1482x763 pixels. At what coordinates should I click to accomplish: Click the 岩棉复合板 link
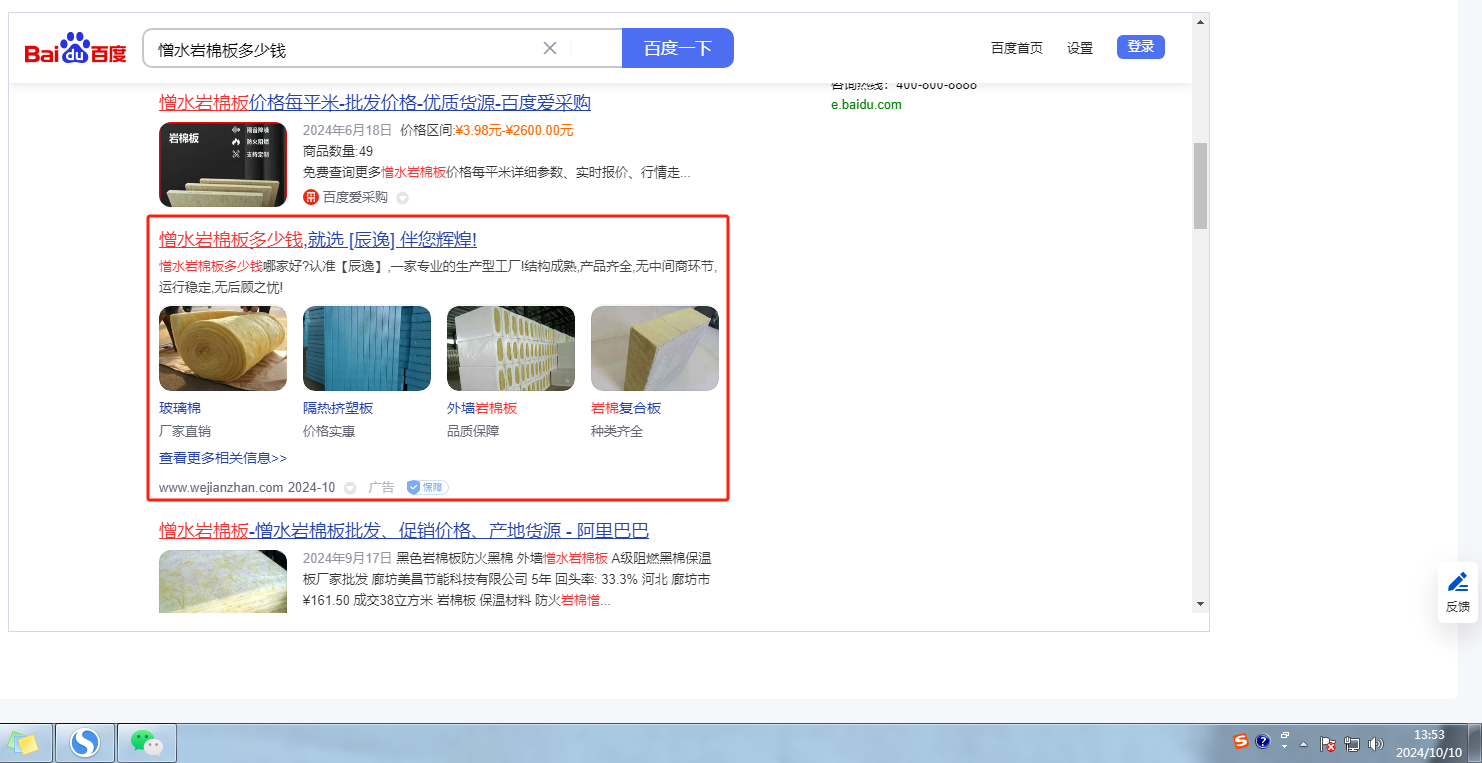(626, 408)
